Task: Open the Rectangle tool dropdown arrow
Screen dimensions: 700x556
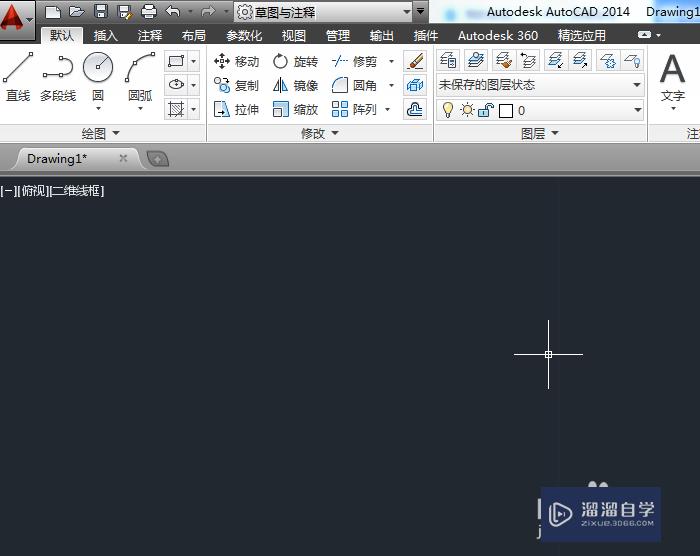Action: tap(194, 61)
